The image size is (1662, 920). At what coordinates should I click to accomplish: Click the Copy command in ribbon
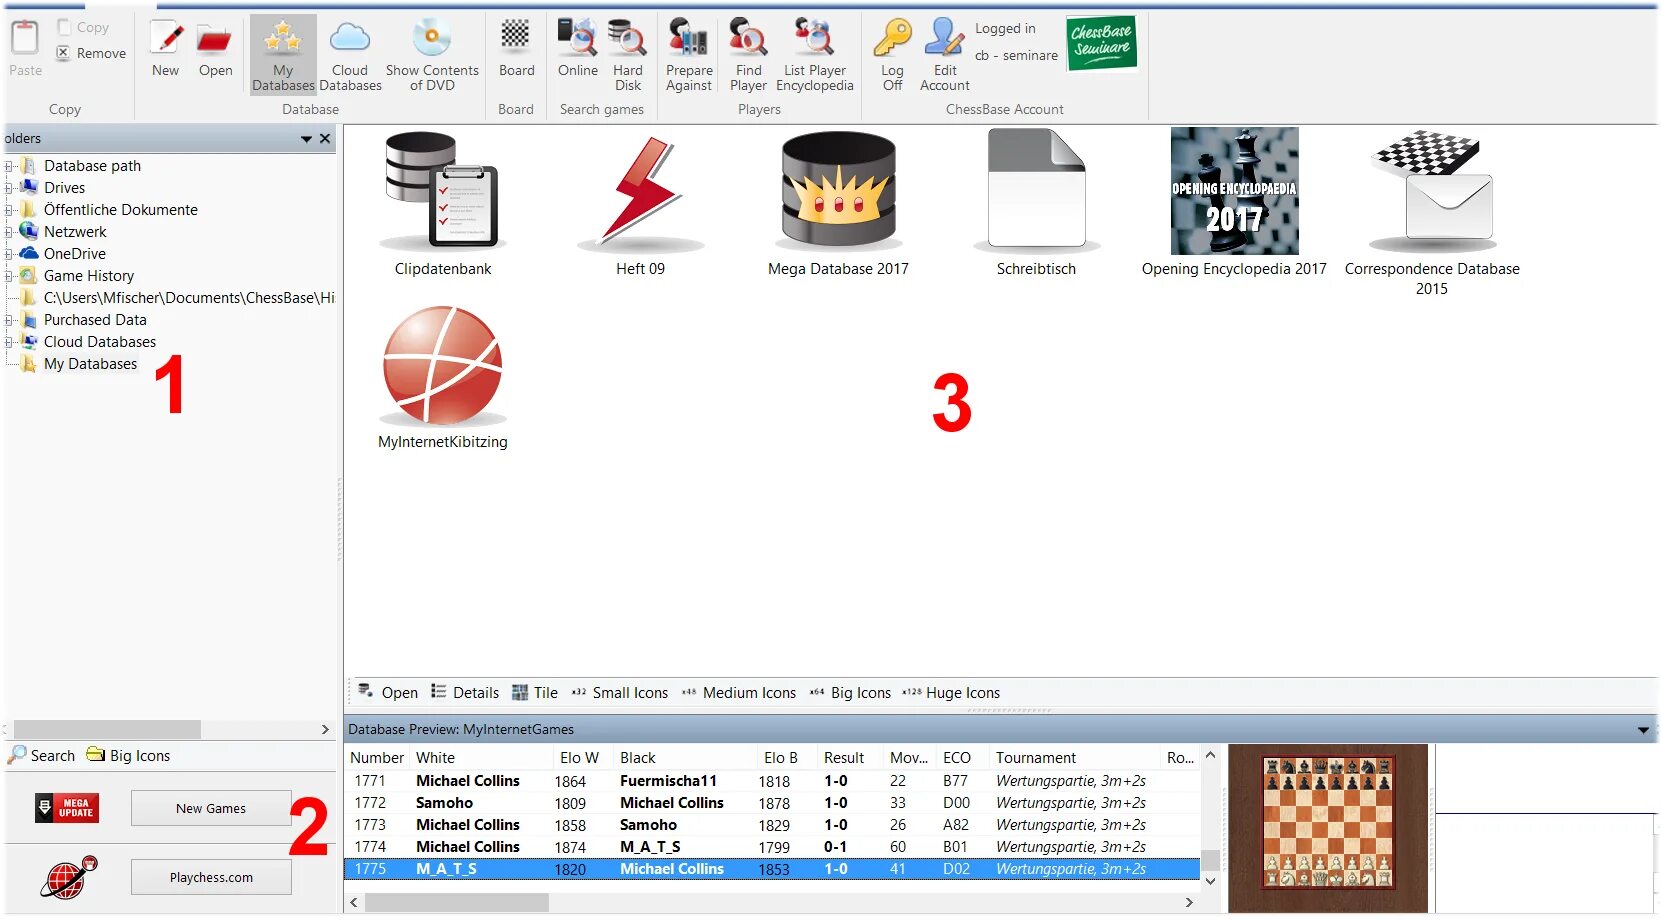83,28
